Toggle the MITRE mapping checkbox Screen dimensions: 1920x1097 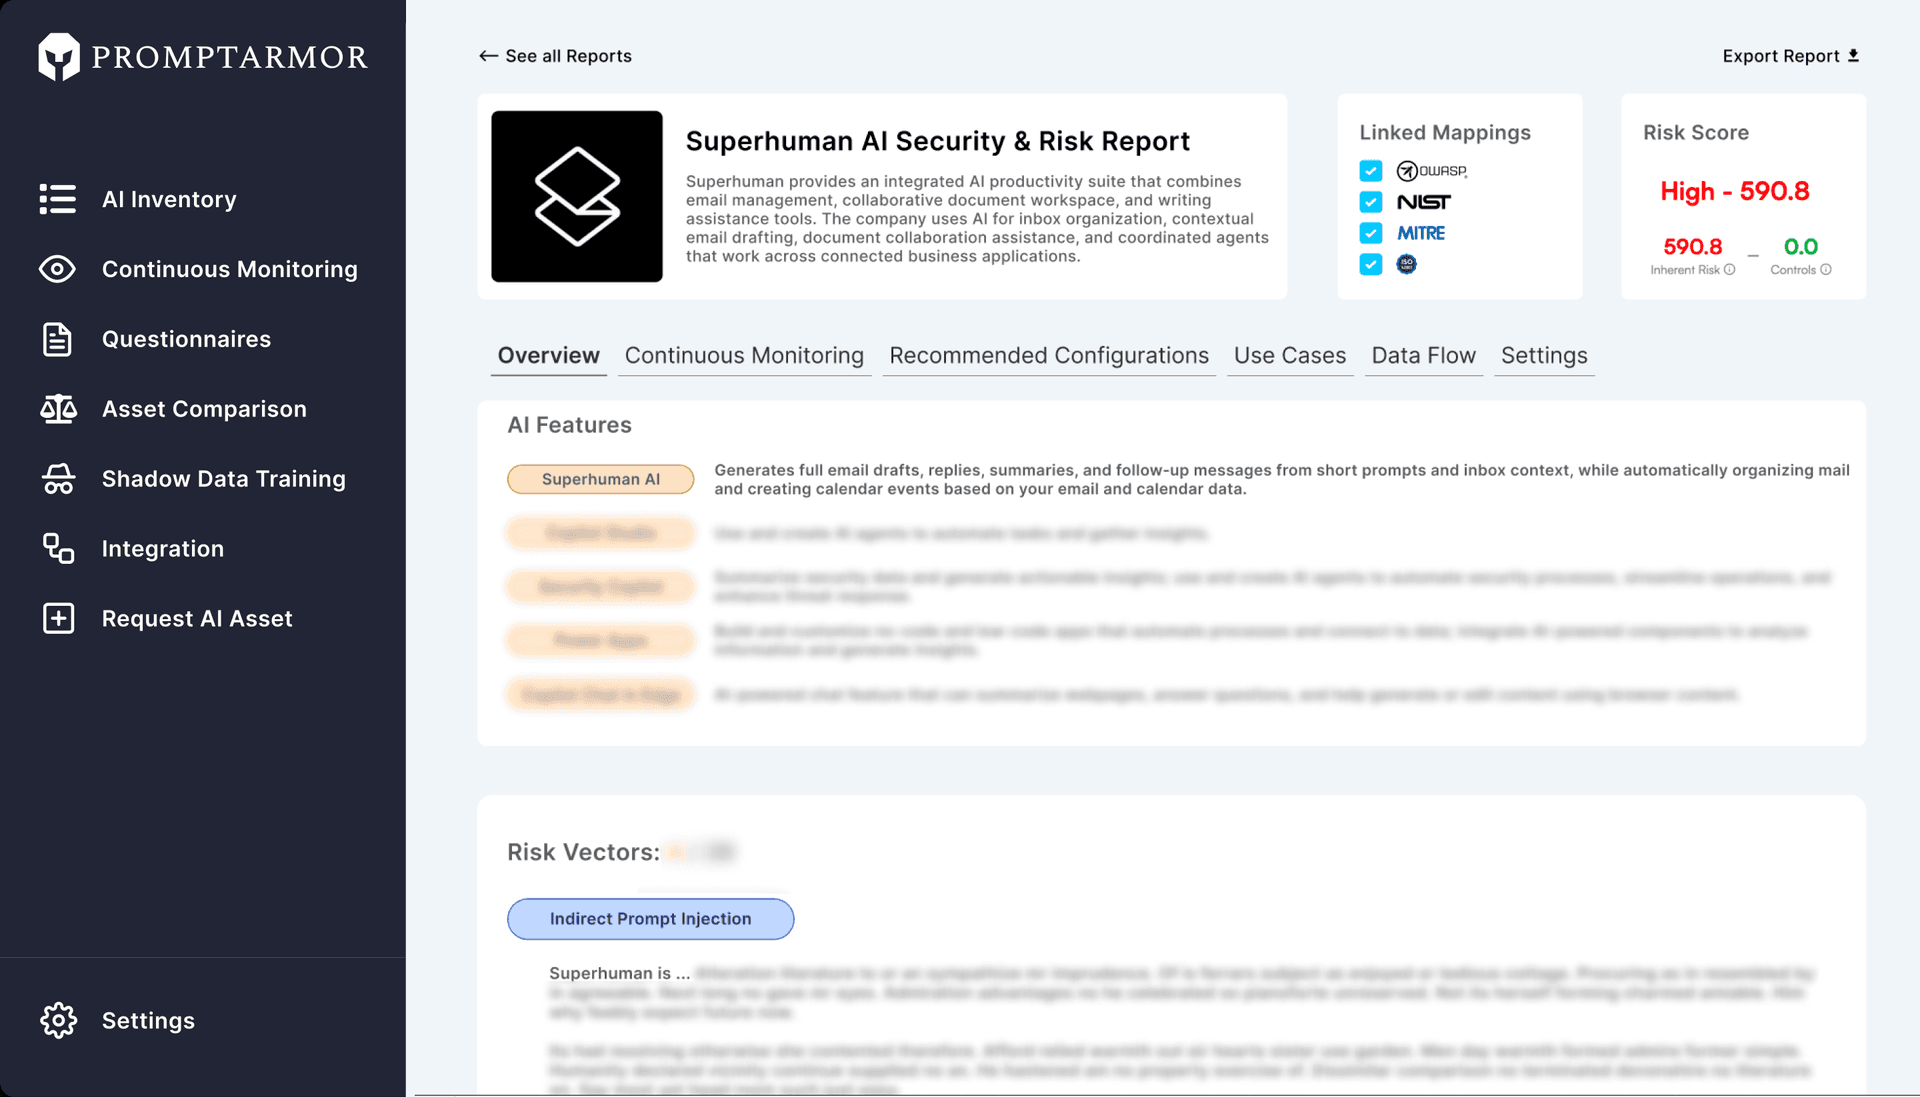click(1371, 233)
